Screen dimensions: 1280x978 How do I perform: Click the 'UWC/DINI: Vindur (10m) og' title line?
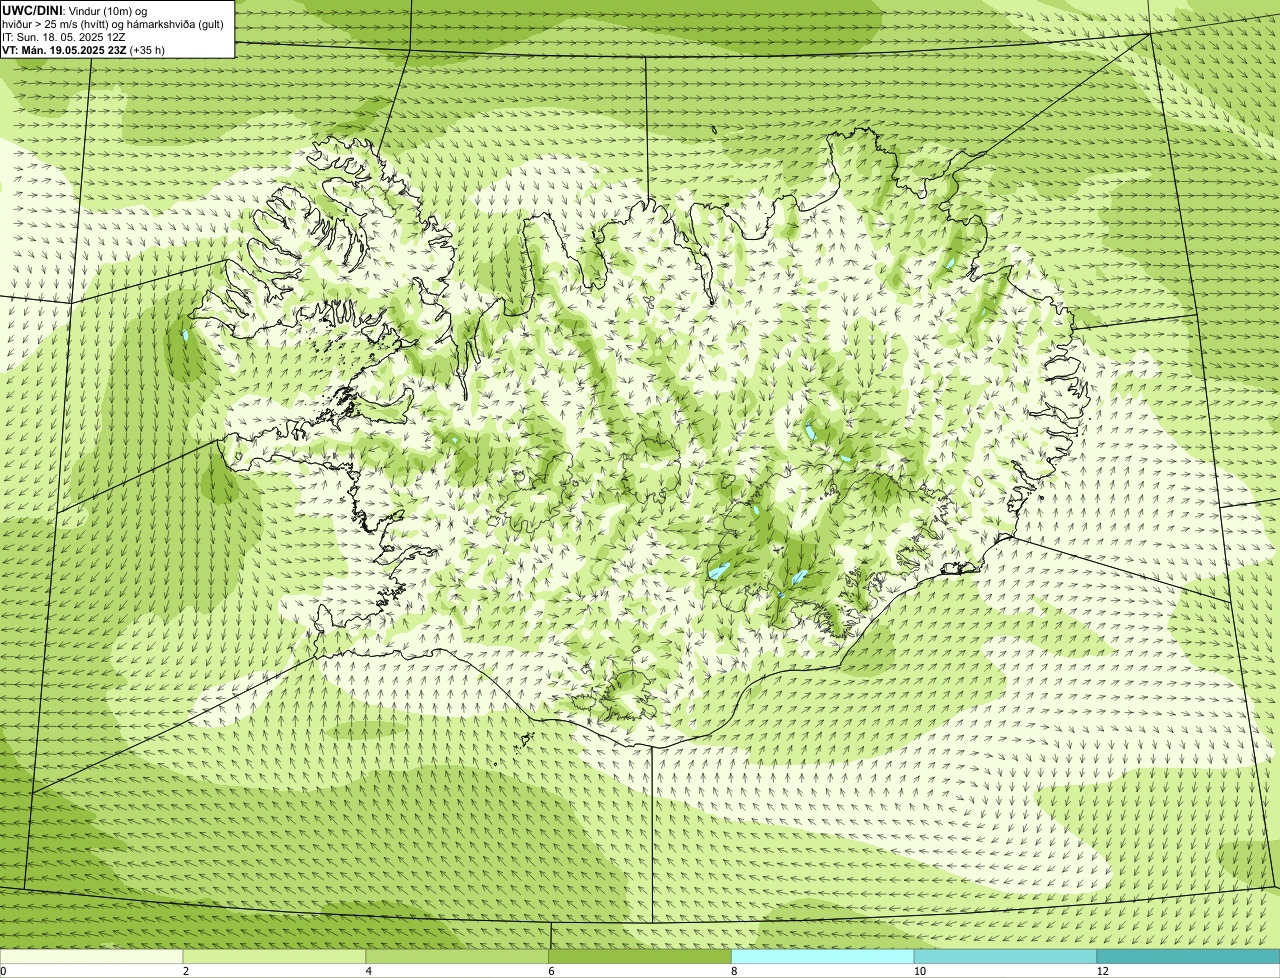tap(75, 10)
